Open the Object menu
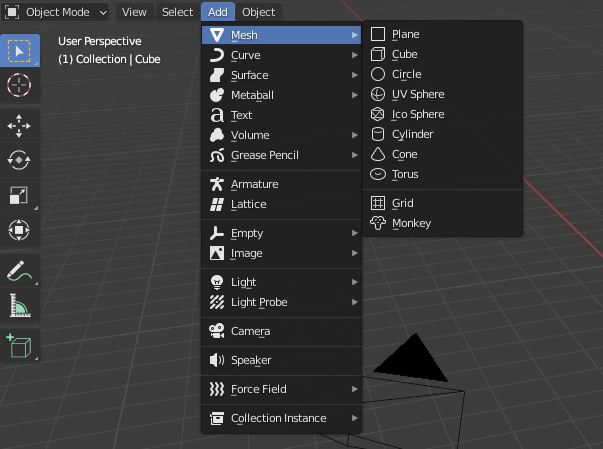Image resolution: width=603 pixels, height=449 pixels. [x=258, y=12]
